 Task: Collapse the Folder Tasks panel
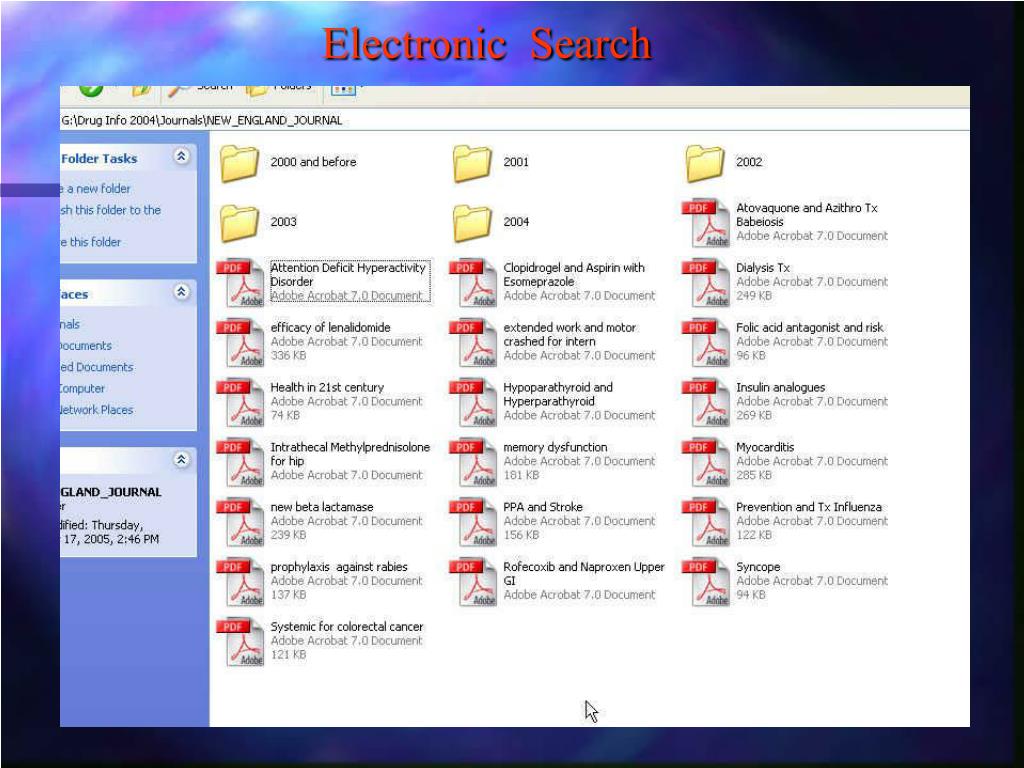coord(181,158)
